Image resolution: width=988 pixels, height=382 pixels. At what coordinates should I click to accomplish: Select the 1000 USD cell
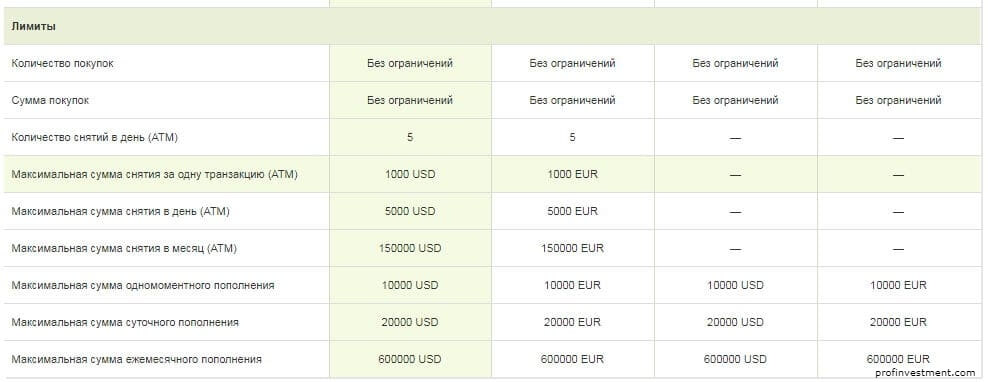tap(410, 175)
